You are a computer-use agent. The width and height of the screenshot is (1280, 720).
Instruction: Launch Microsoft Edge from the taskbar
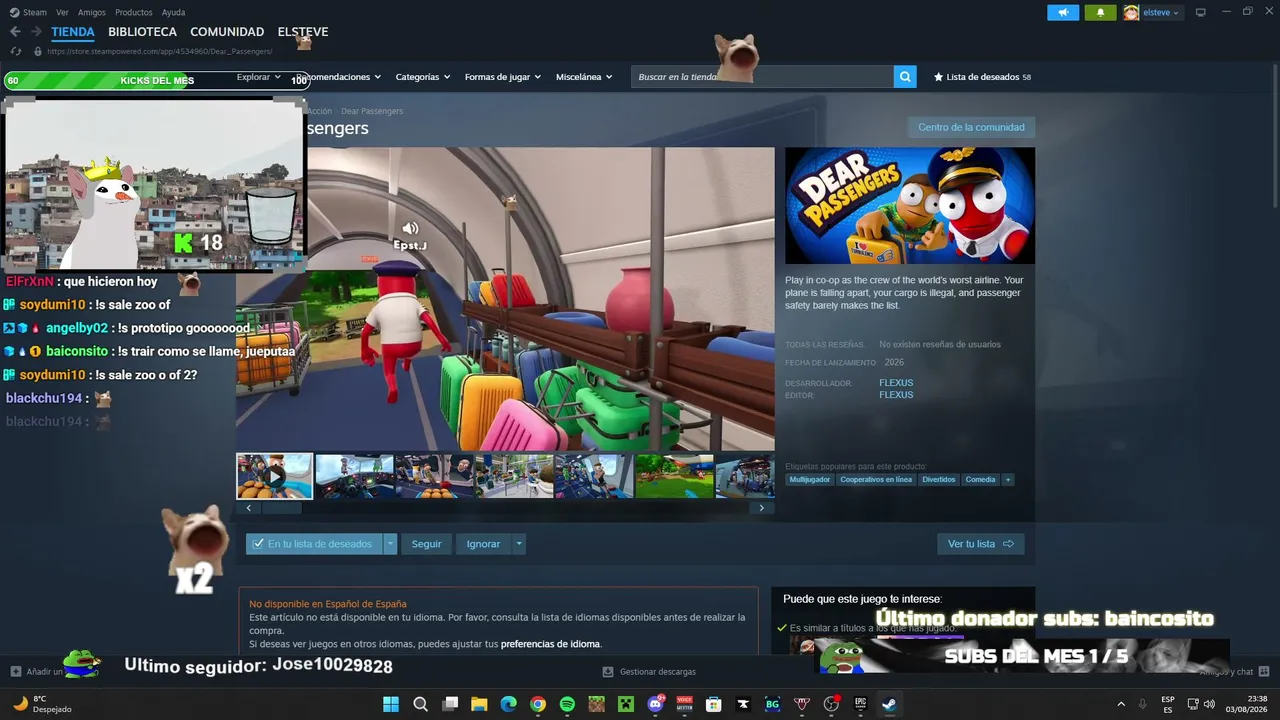508,704
